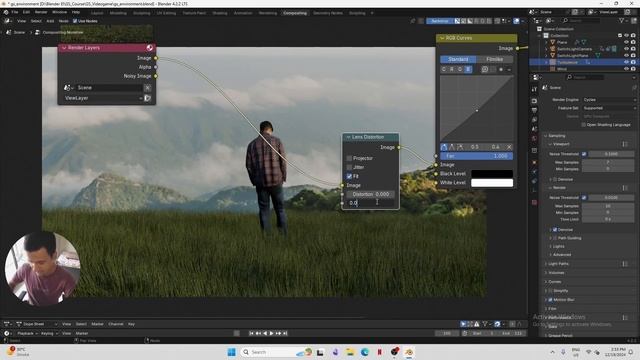Screen dimensions: 640x360
Task: Hide the Plane object in viewport
Action: [626, 42]
